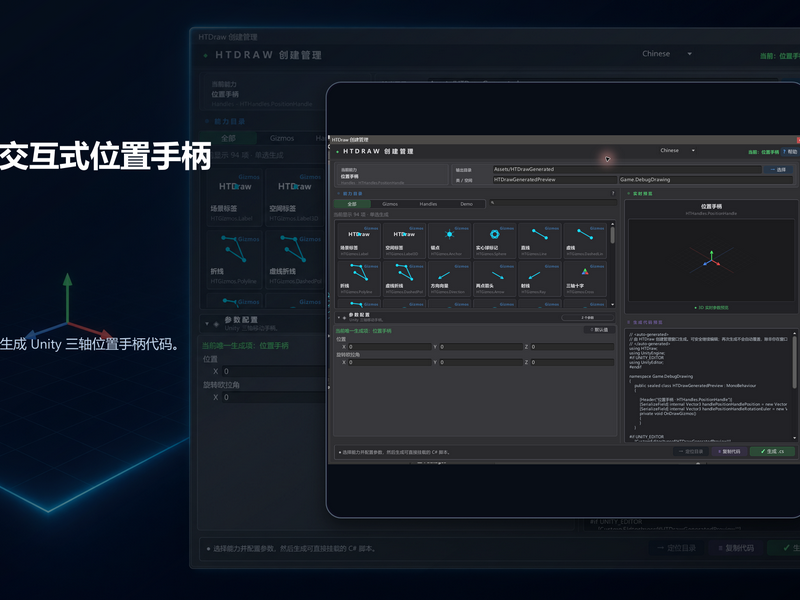Click the code preview scrollbar down arrow
Screen dimensions: 800x600
(x=794, y=438)
